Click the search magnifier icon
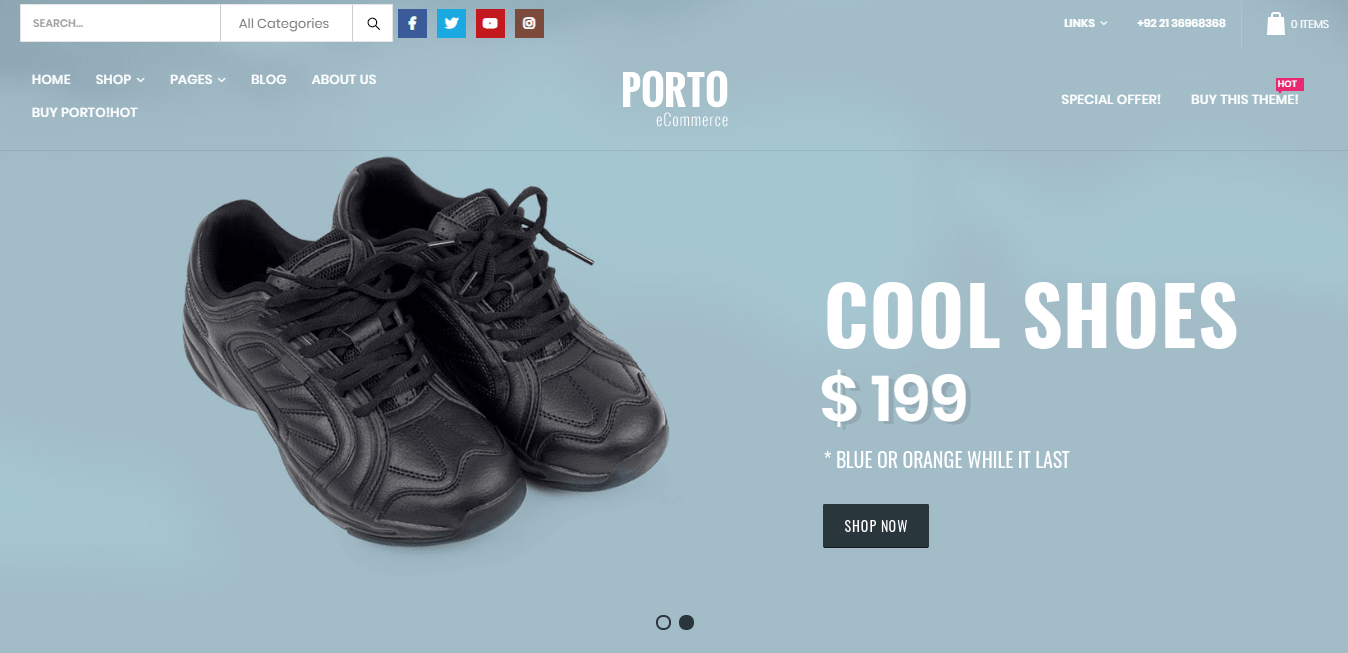This screenshot has height=653, width=1348. tap(373, 23)
